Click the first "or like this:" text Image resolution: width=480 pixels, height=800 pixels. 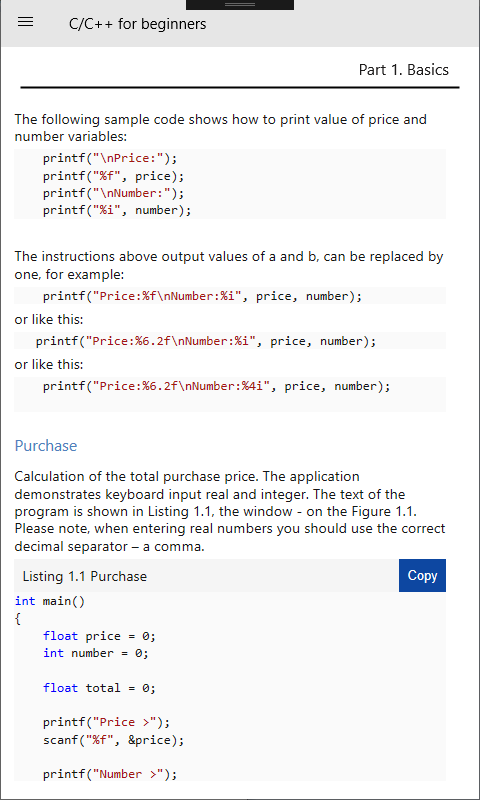(x=49, y=320)
